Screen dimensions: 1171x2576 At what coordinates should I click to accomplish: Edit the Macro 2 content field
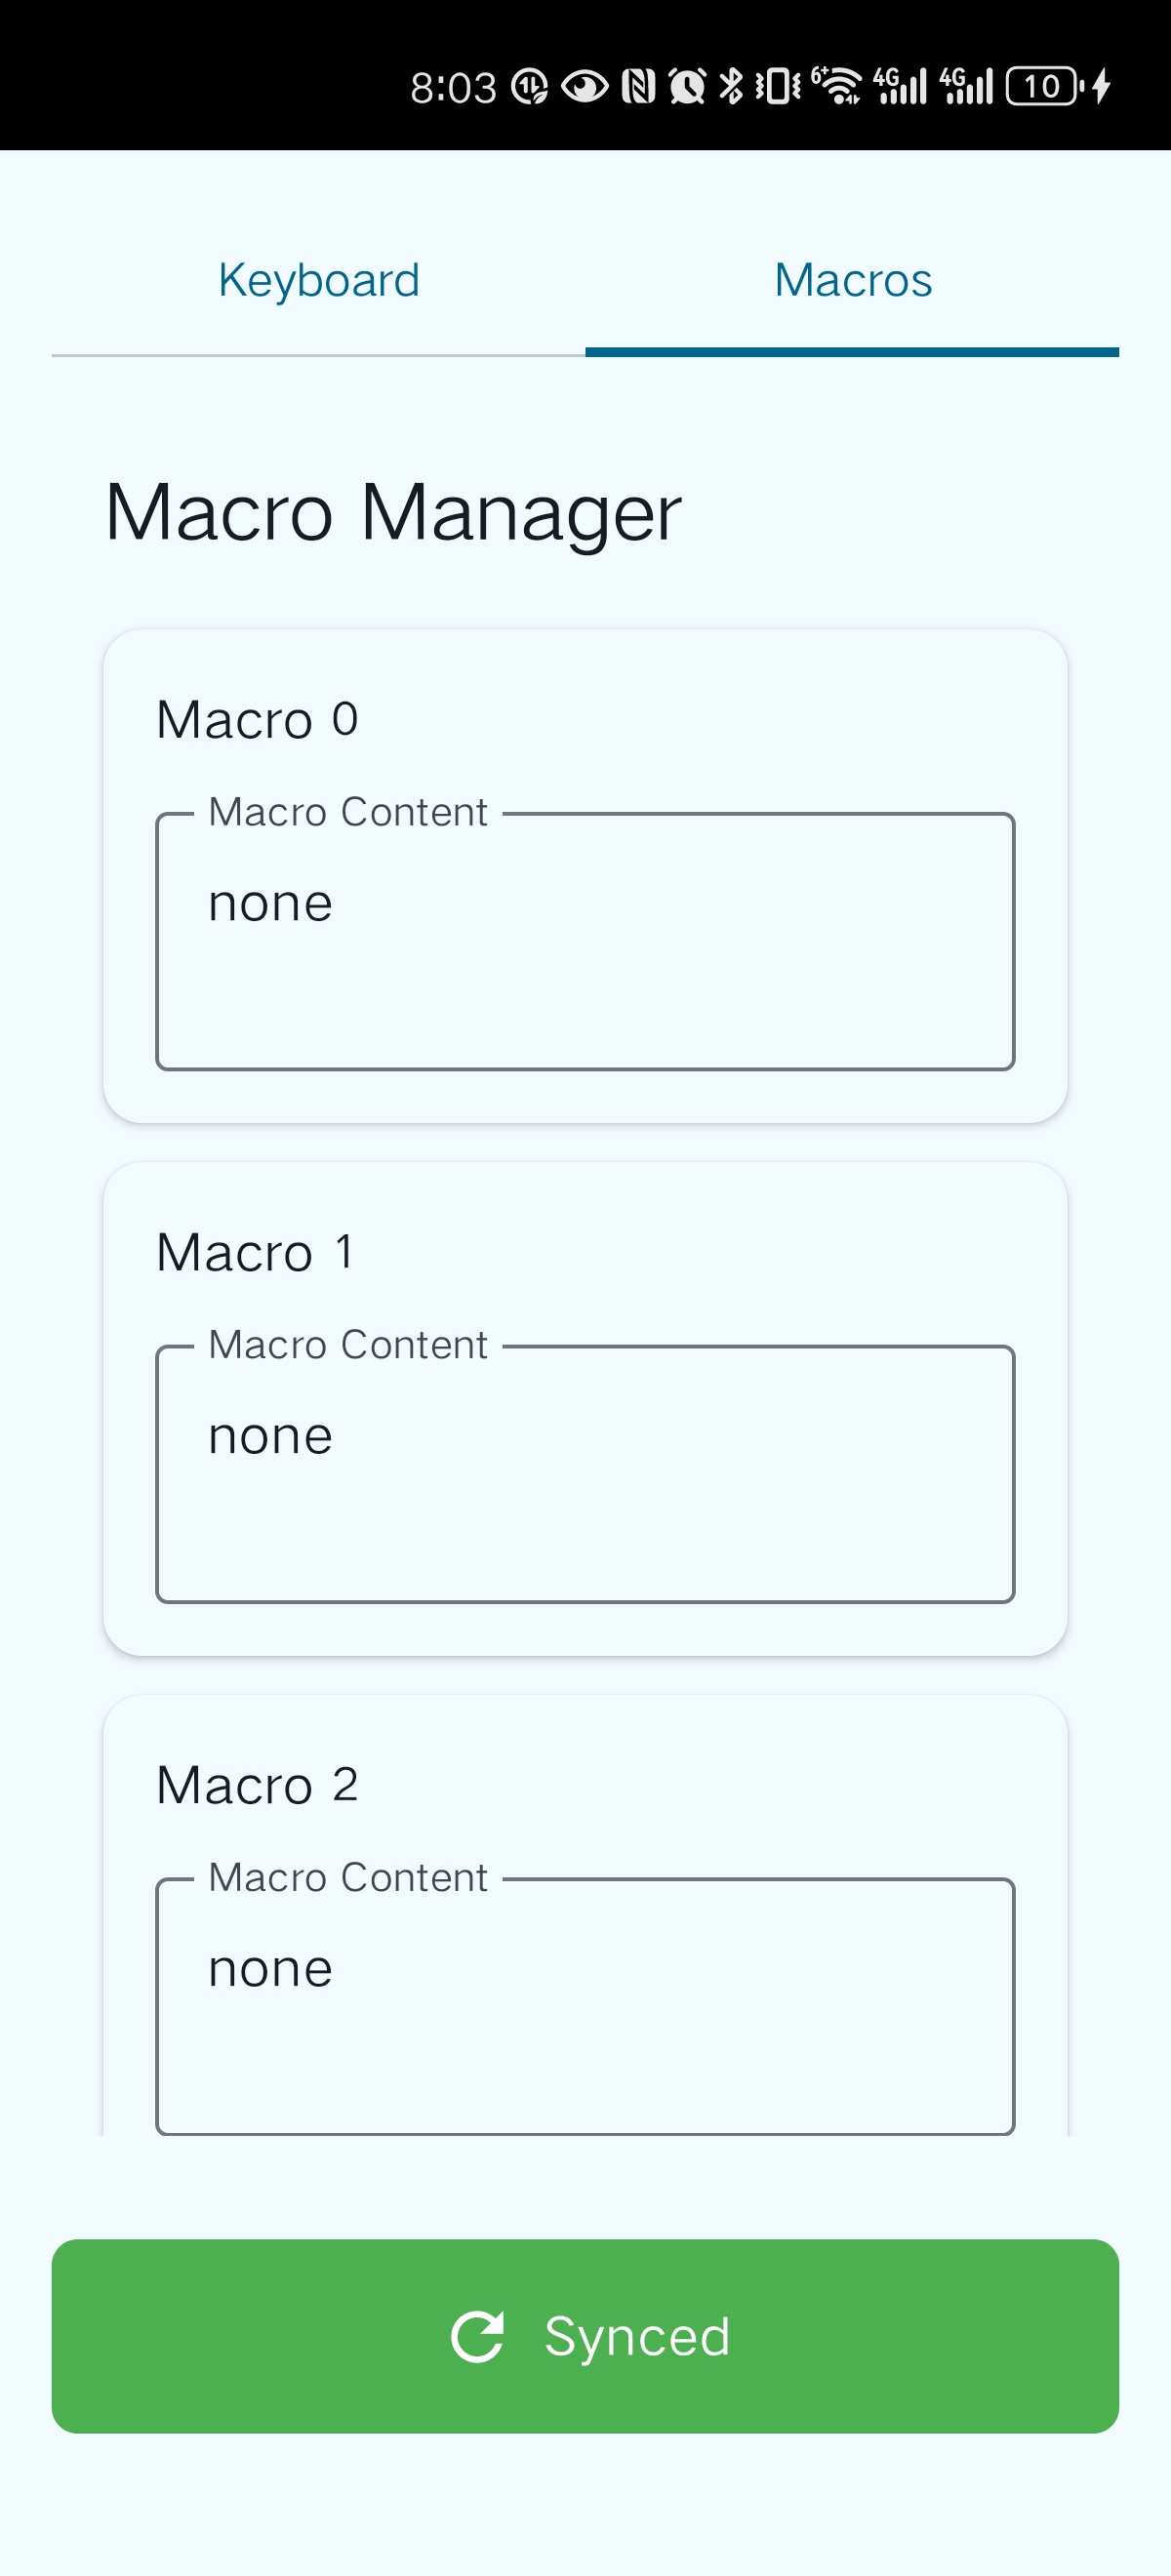585,2006
